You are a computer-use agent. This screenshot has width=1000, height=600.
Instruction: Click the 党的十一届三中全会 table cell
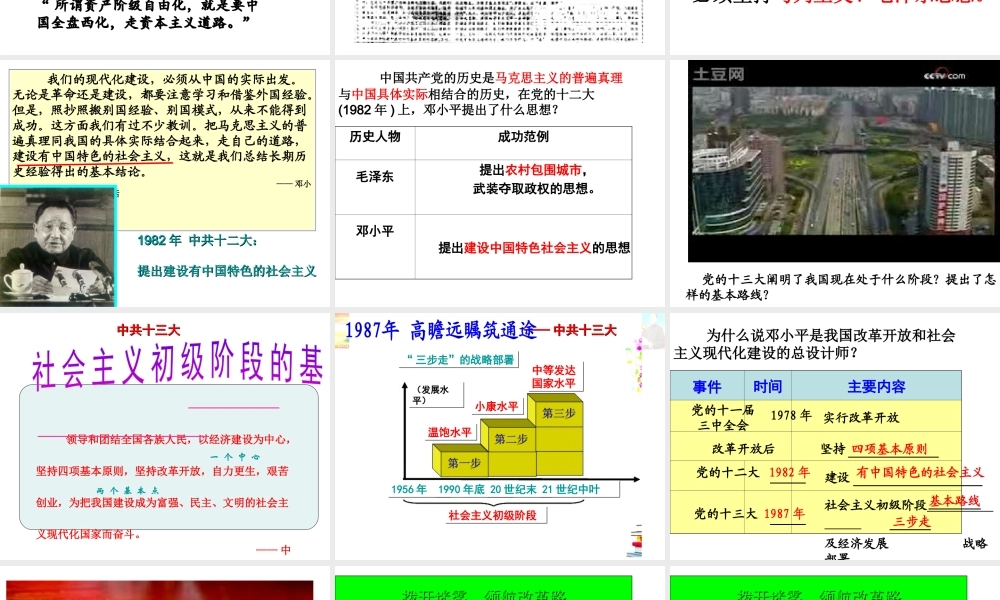723,418
